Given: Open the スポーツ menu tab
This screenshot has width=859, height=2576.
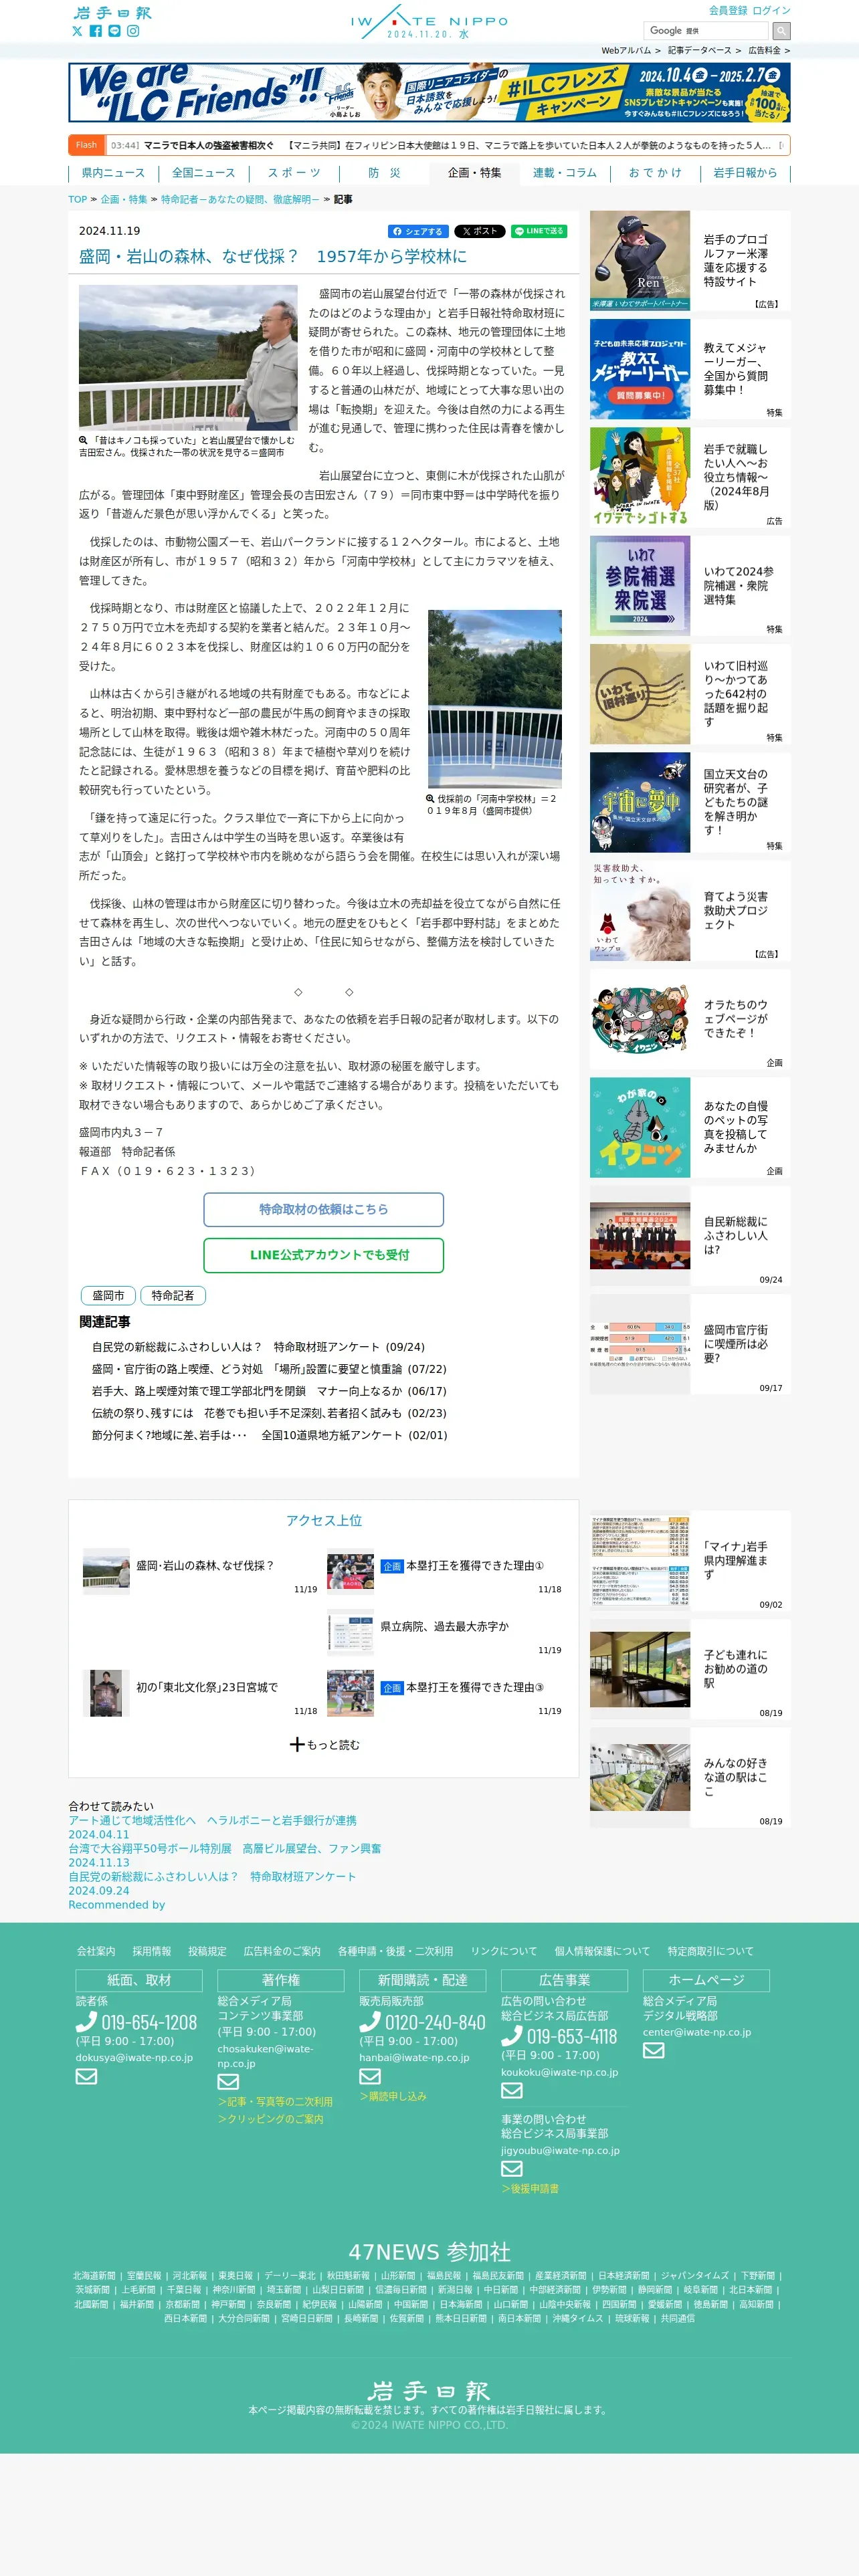Looking at the screenshot, I should click(294, 173).
